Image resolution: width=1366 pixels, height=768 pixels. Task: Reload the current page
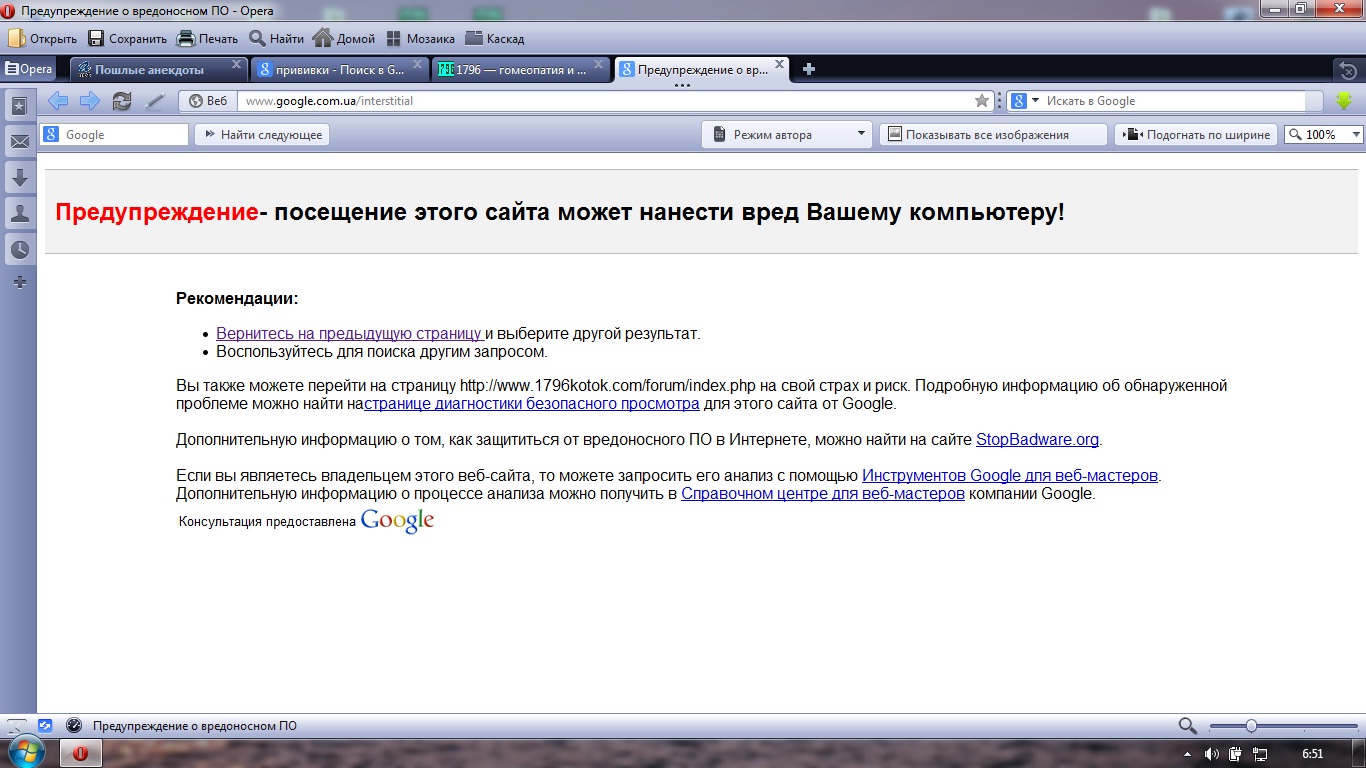tap(122, 101)
